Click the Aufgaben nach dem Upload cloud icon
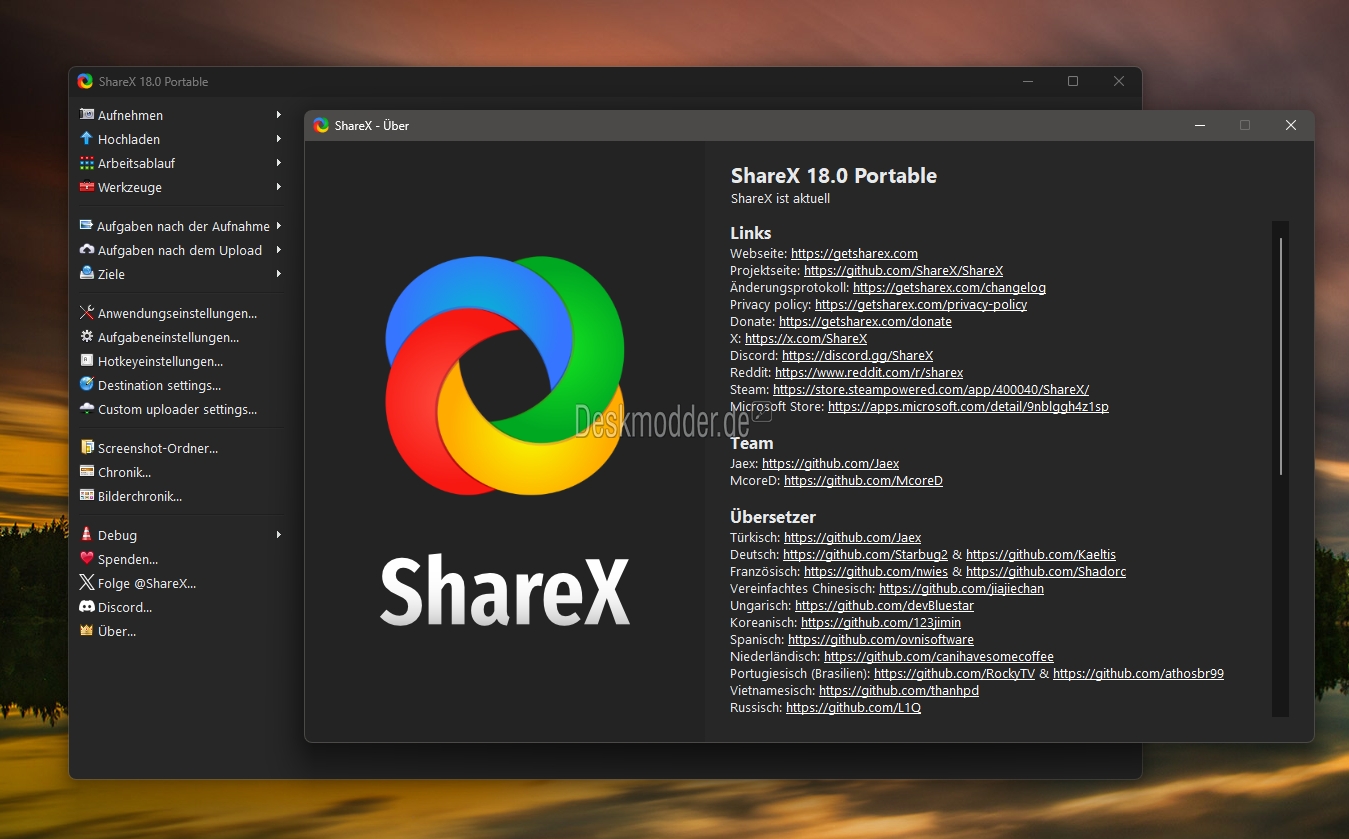Viewport: 1349px width, 839px height. 87,250
